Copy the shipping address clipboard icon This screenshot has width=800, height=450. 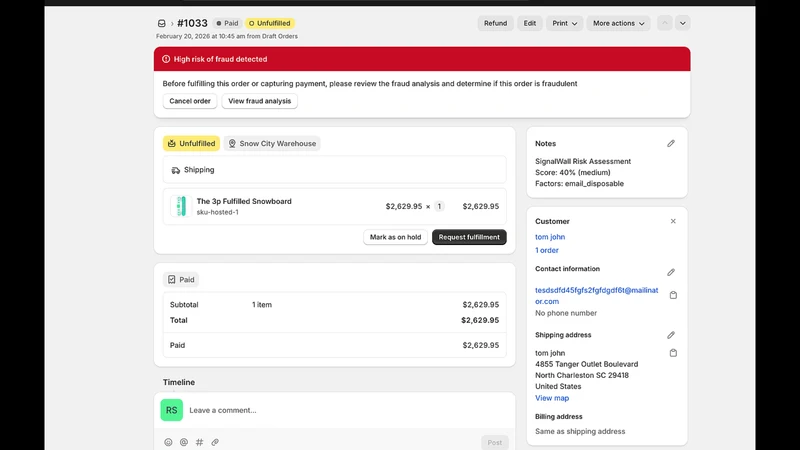click(x=673, y=353)
